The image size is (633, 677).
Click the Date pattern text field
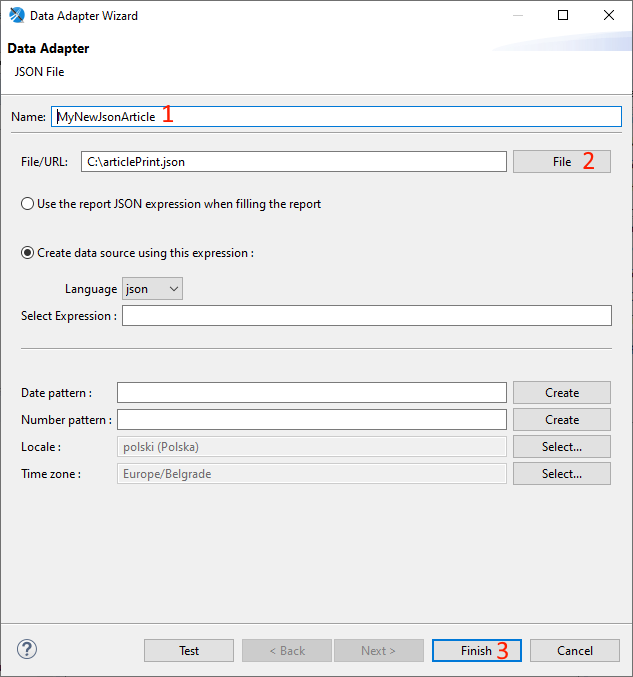pyautogui.click(x=311, y=393)
